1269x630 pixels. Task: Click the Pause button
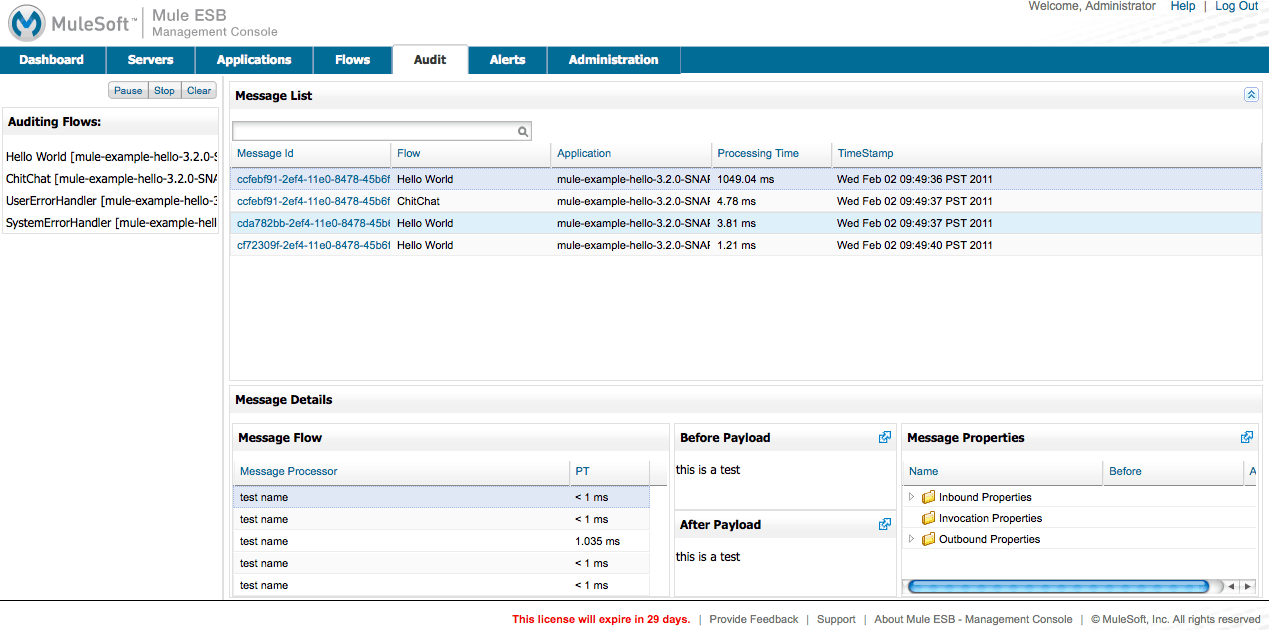pos(127,90)
